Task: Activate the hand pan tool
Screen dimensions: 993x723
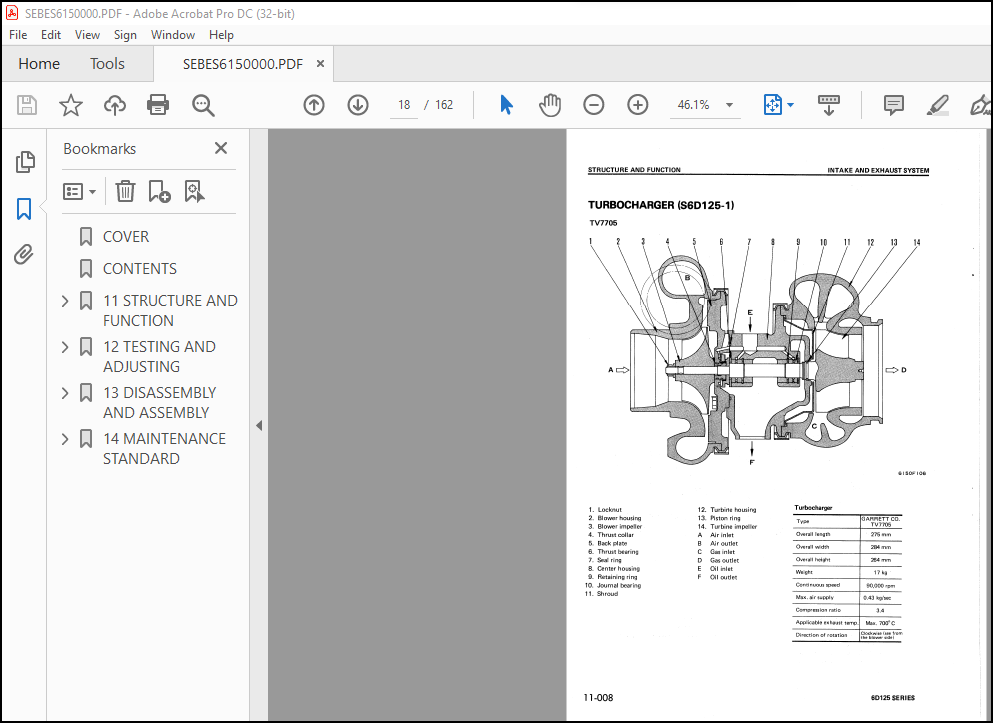Action: point(550,104)
